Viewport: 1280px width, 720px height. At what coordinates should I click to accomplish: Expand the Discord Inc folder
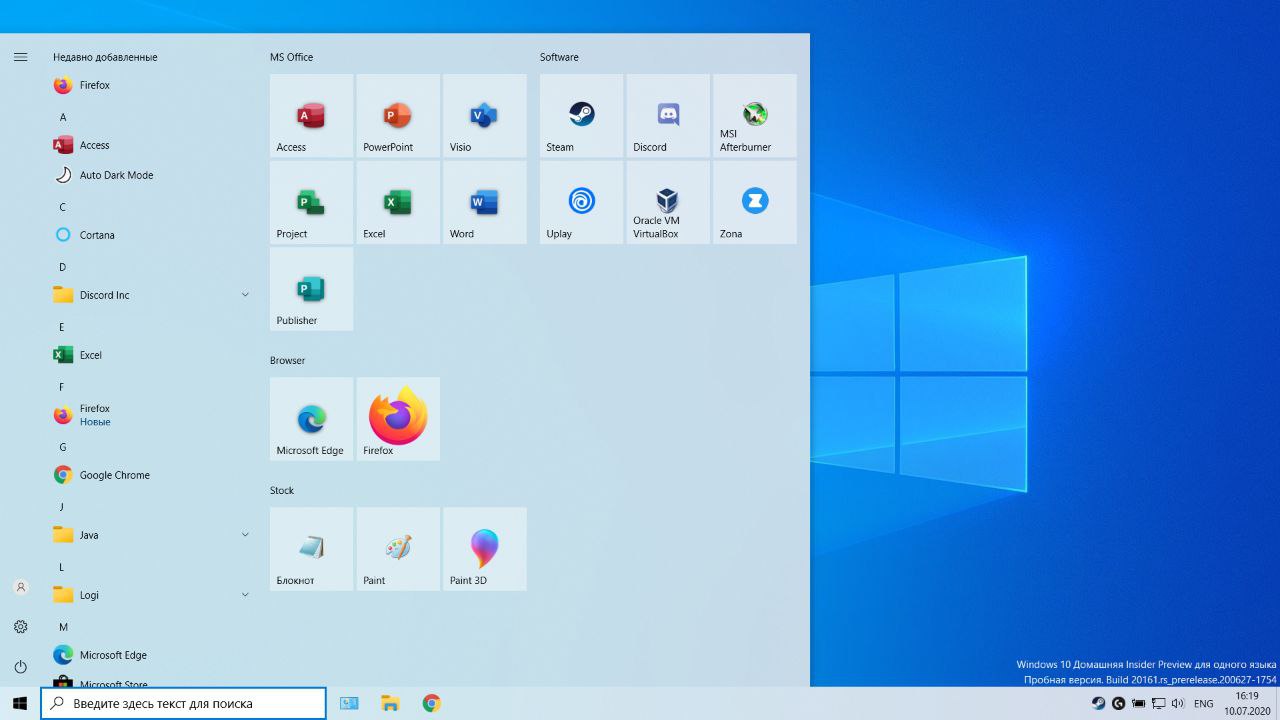tap(151, 295)
